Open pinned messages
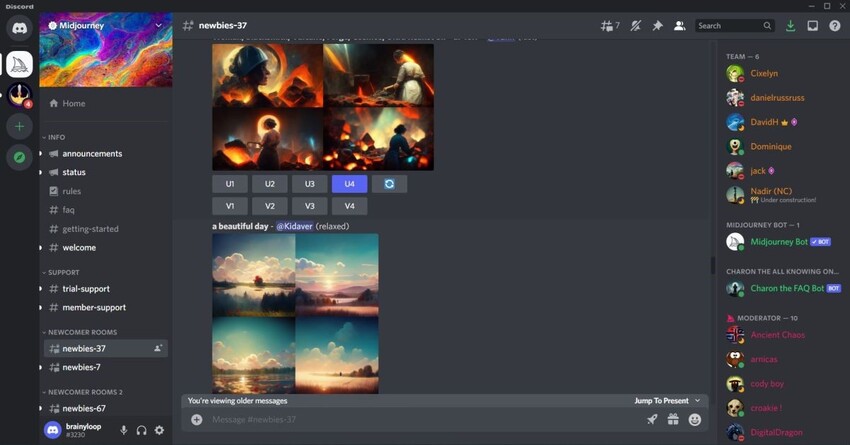850x445 pixels. [657, 25]
